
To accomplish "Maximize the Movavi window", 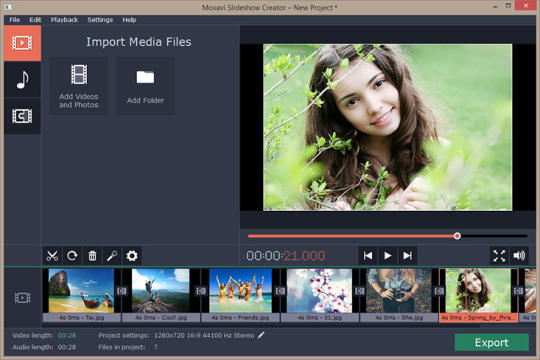I will coord(508,6).
